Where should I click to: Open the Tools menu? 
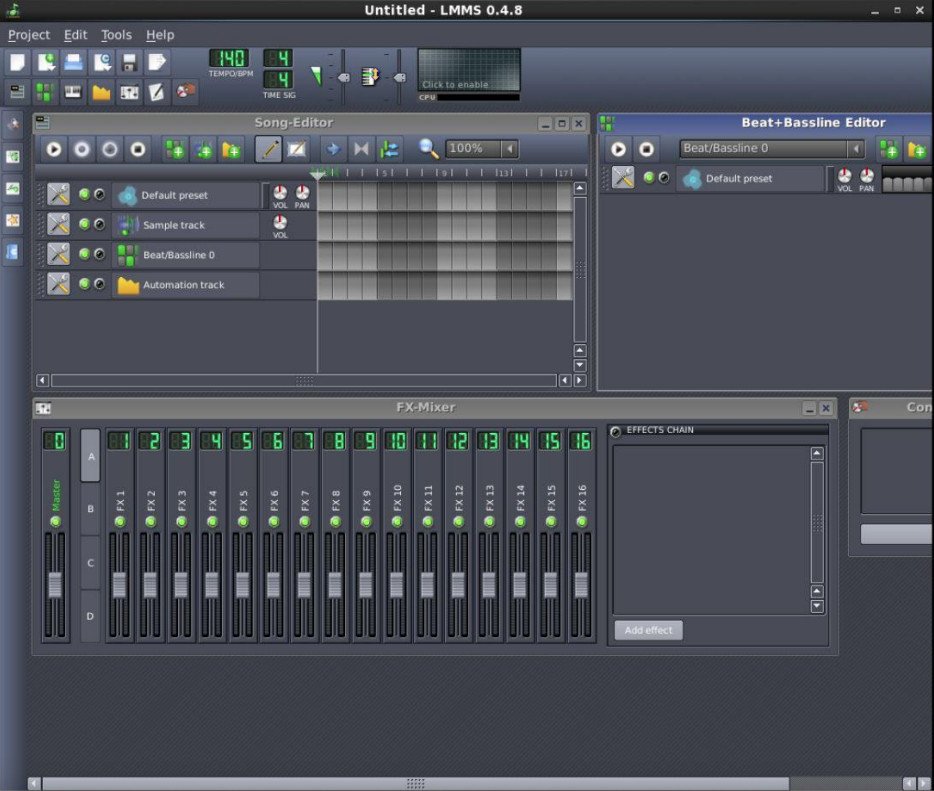pyautogui.click(x=115, y=34)
